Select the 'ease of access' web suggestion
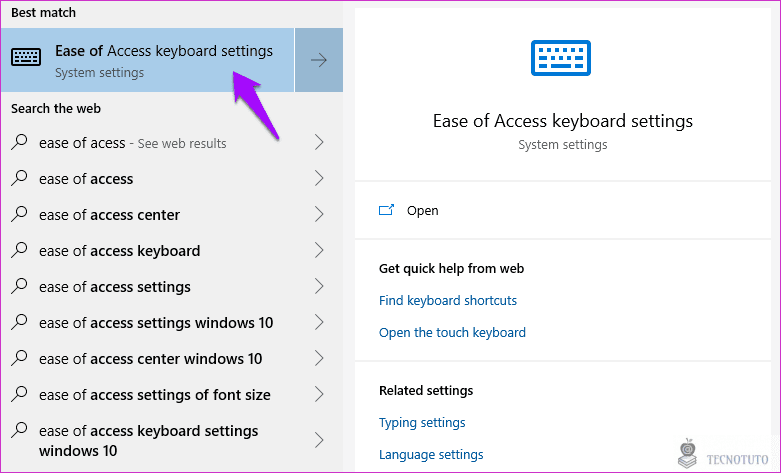This screenshot has height=473, width=781. [x=172, y=179]
